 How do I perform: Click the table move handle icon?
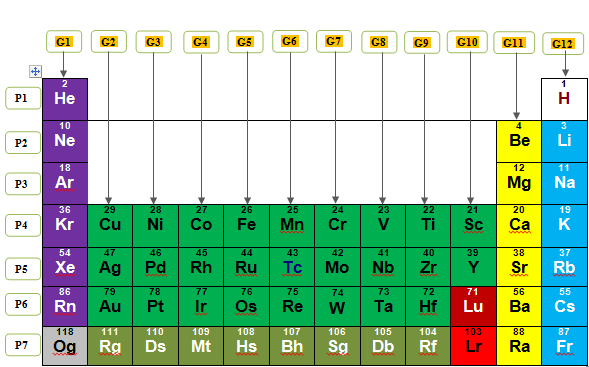pyautogui.click(x=35, y=71)
